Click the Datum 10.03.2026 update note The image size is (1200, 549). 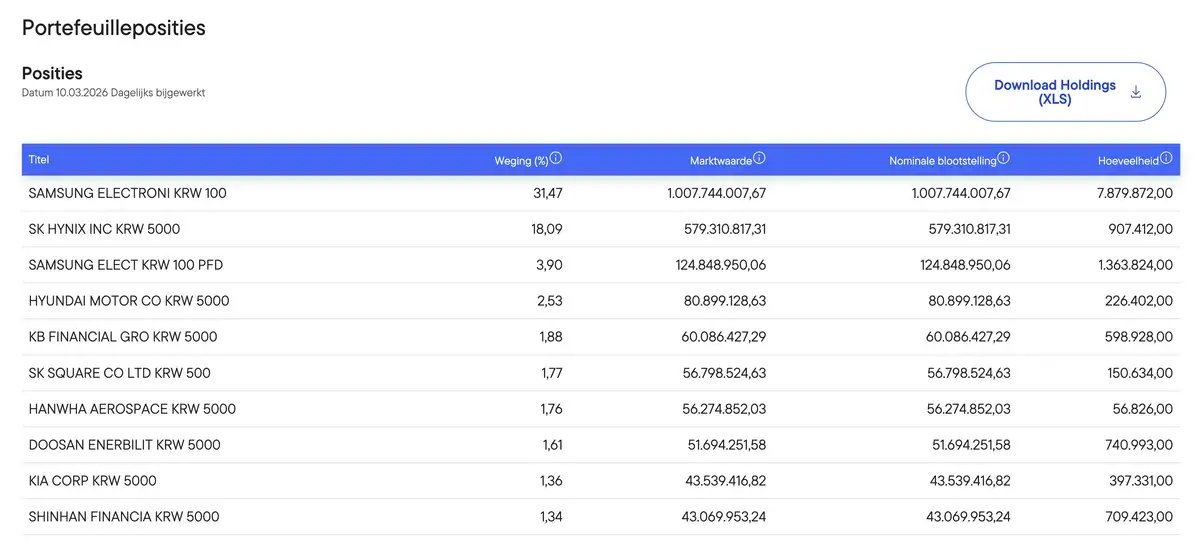tap(114, 93)
